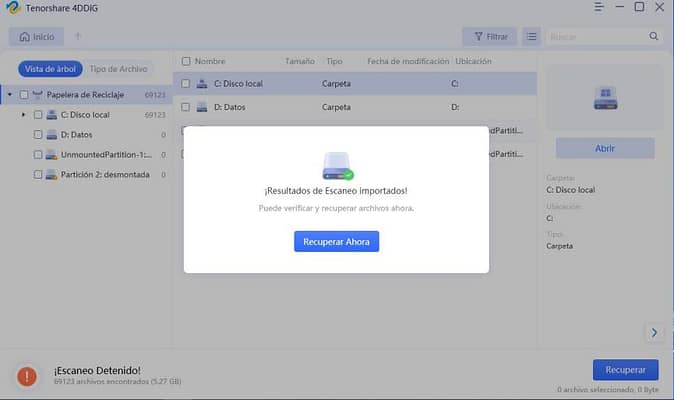The height and width of the screenshot is (400, 674).
Task: Click the imported-scan drive icon in dialog
Action: (x=337, y=166)
